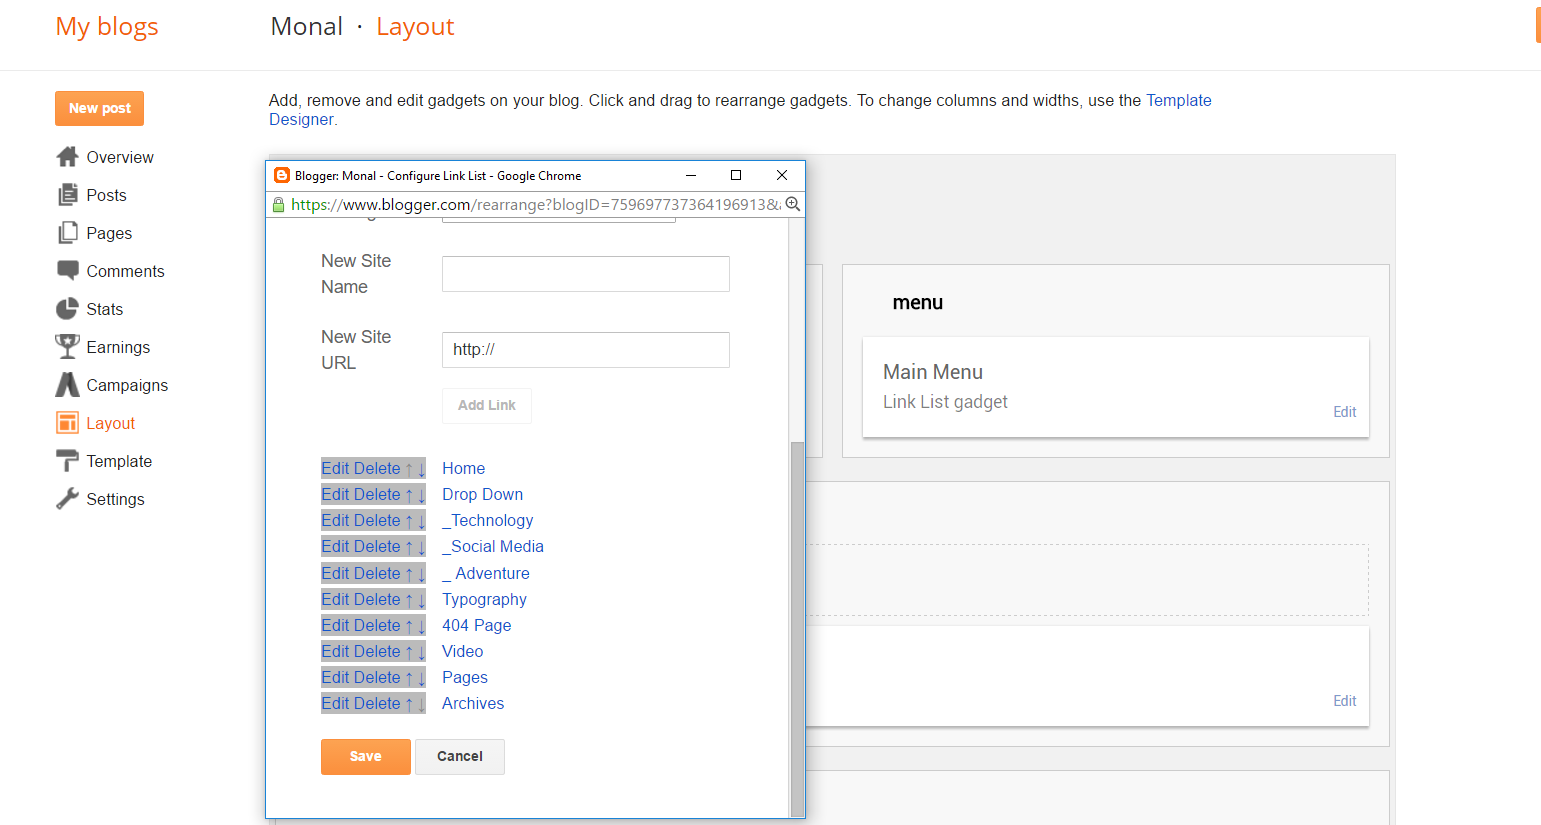Open Overview in the sidebar menu
This screenshot has width=1541, height=825.
coord(119,157)
